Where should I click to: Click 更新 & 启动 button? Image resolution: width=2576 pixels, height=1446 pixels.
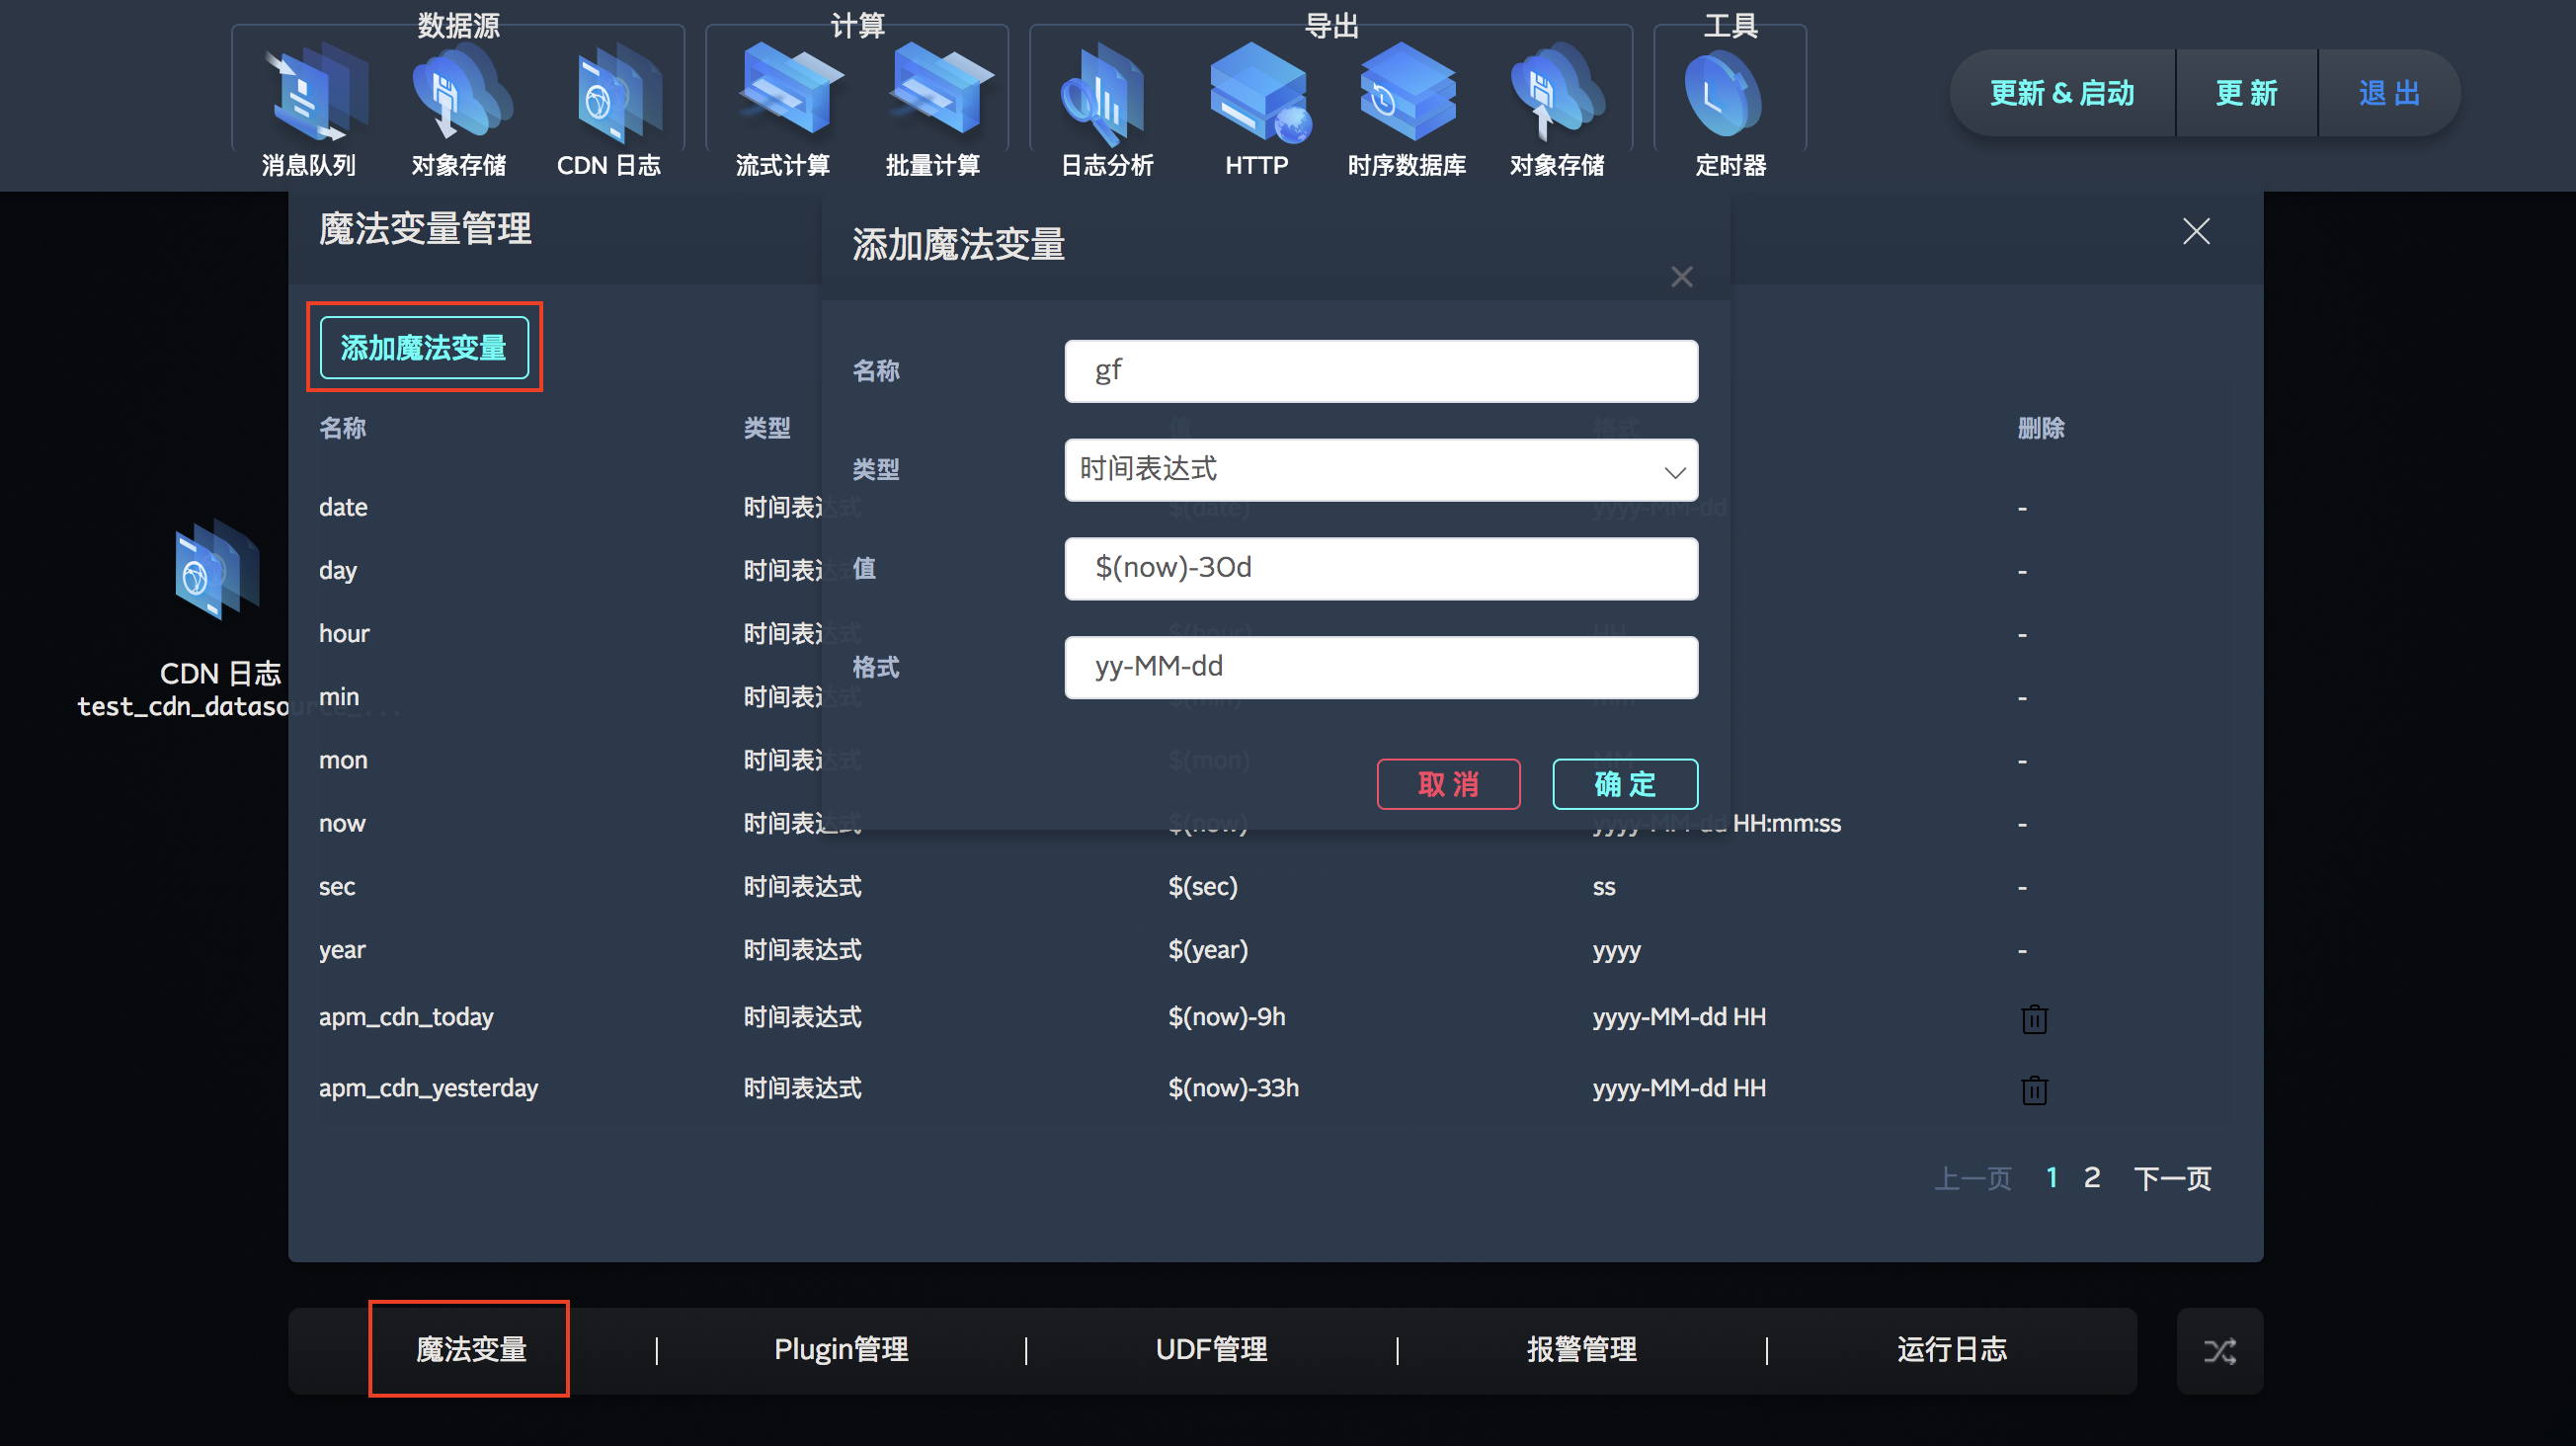tap(2062, 93)
